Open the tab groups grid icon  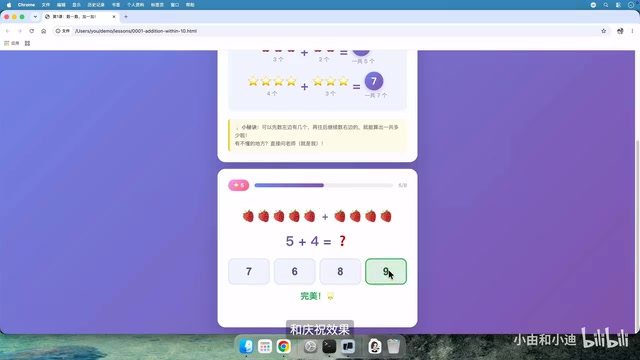click(27, 43)
